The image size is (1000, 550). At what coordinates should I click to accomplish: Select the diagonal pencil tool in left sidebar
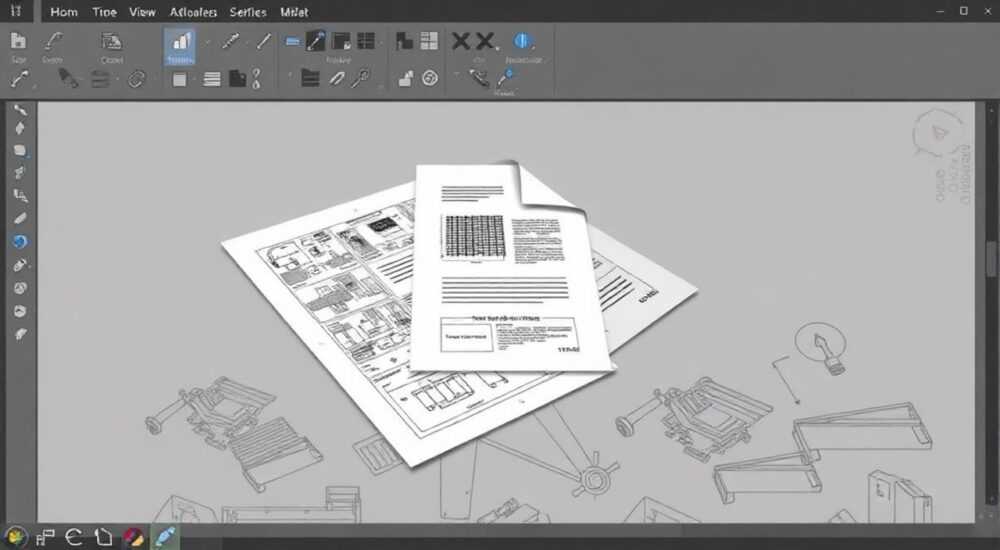20,218
